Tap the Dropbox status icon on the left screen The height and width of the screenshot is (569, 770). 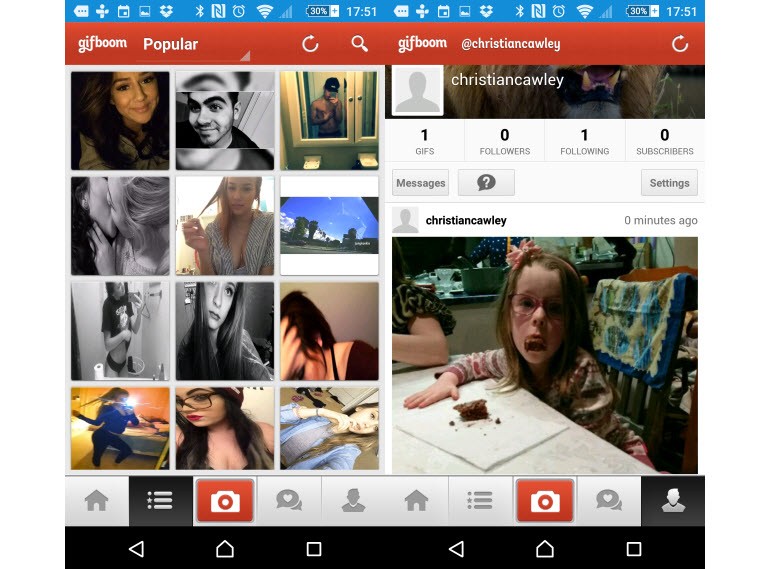pos(166,11)
